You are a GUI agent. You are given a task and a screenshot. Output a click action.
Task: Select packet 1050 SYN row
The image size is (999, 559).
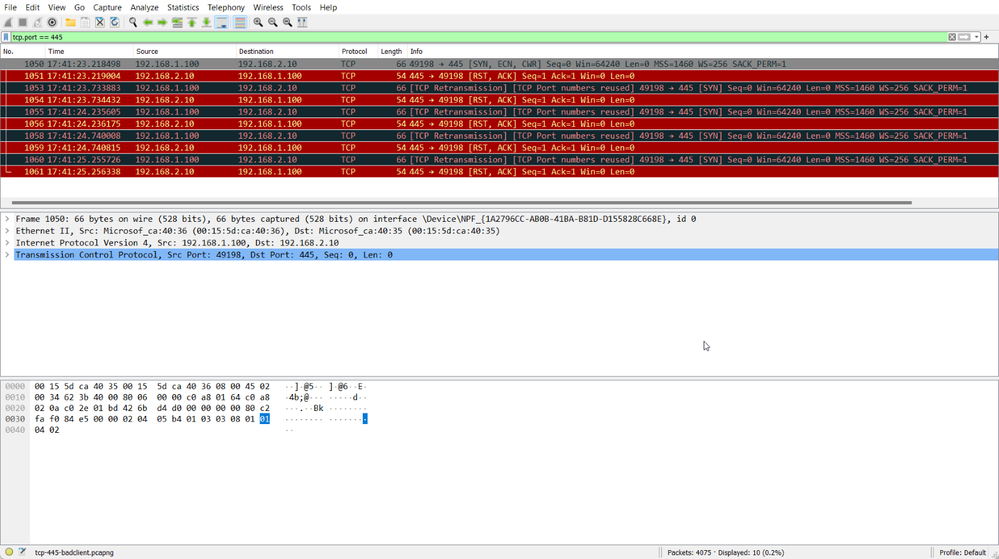(x=500, y=64)
